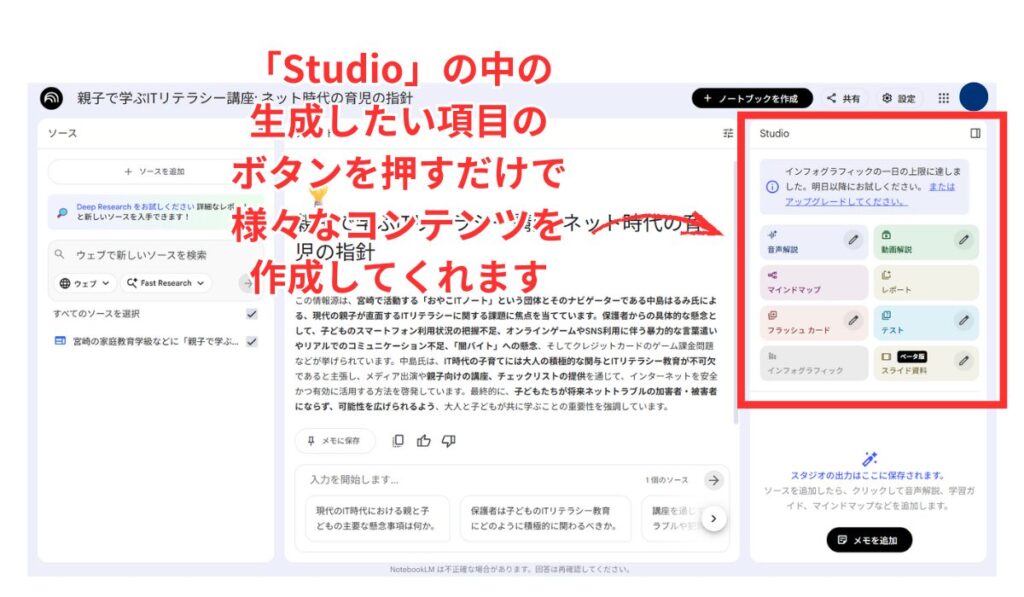Copy the summary with the copy icon
The image size is (1024, 597).
(x=399, y=441)
